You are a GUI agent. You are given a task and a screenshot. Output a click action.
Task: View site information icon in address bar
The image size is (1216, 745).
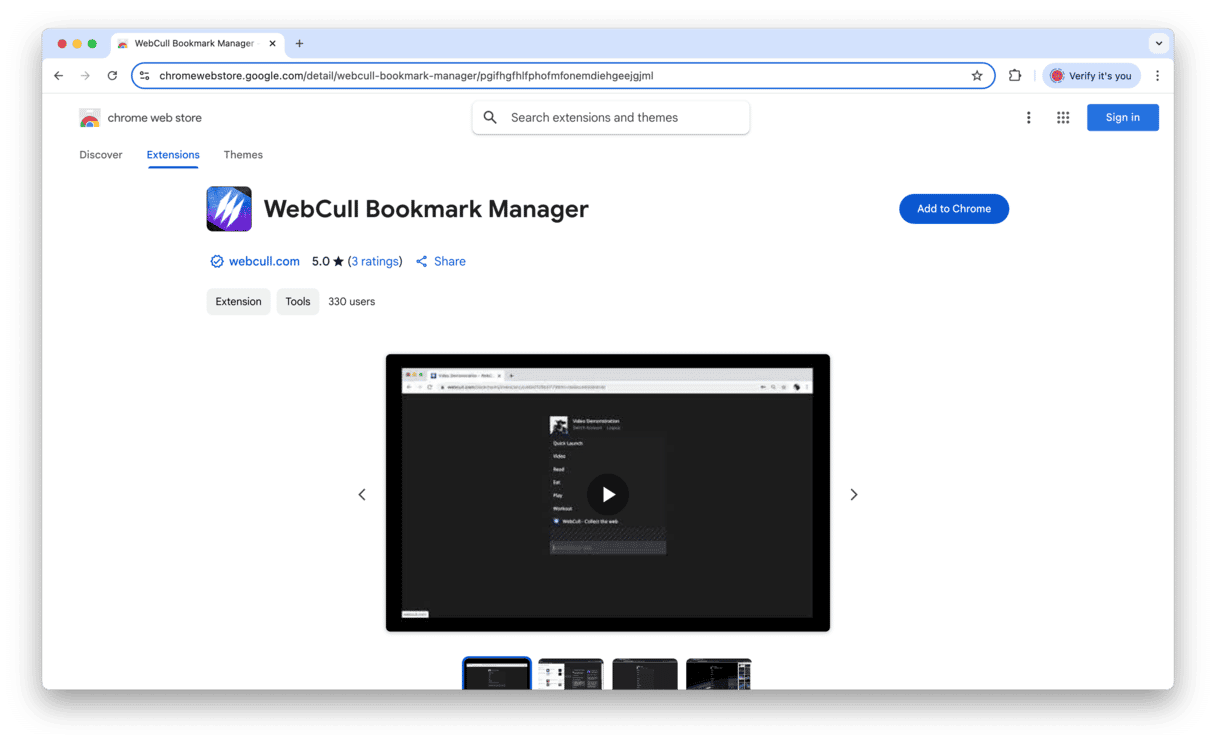(145, 76)
